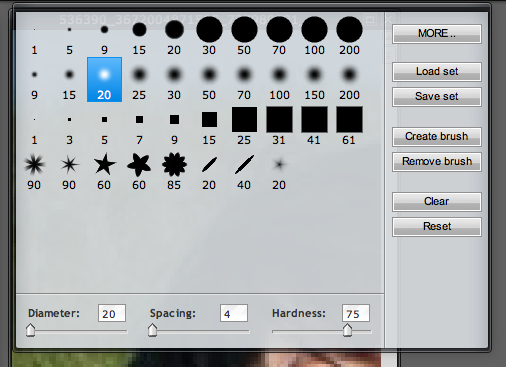
Task: Click the Diameter value field
Action: click(x=112, y=313)
